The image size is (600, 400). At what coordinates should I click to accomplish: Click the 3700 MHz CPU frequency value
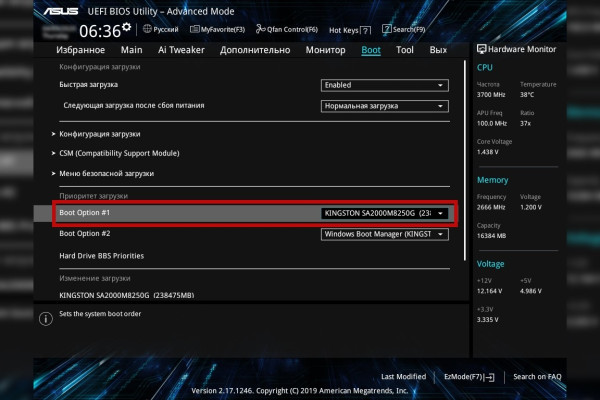[491, 95]
